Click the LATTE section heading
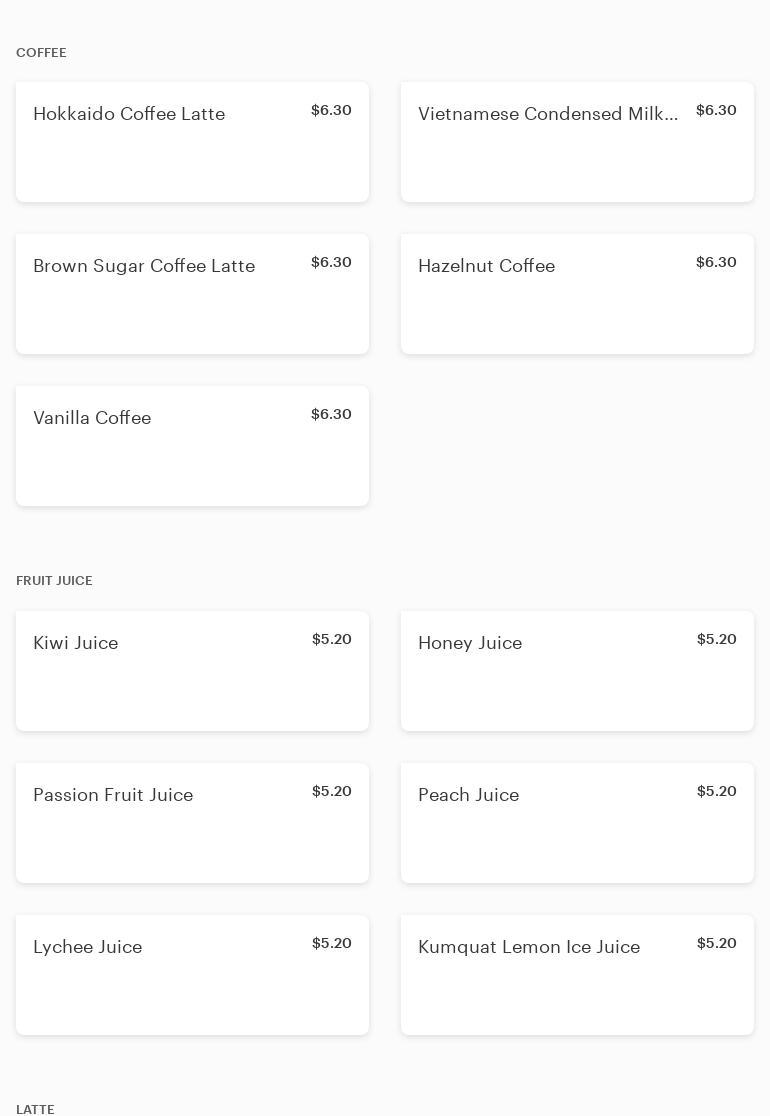 pyautogui.click(x=35, y=1109)
